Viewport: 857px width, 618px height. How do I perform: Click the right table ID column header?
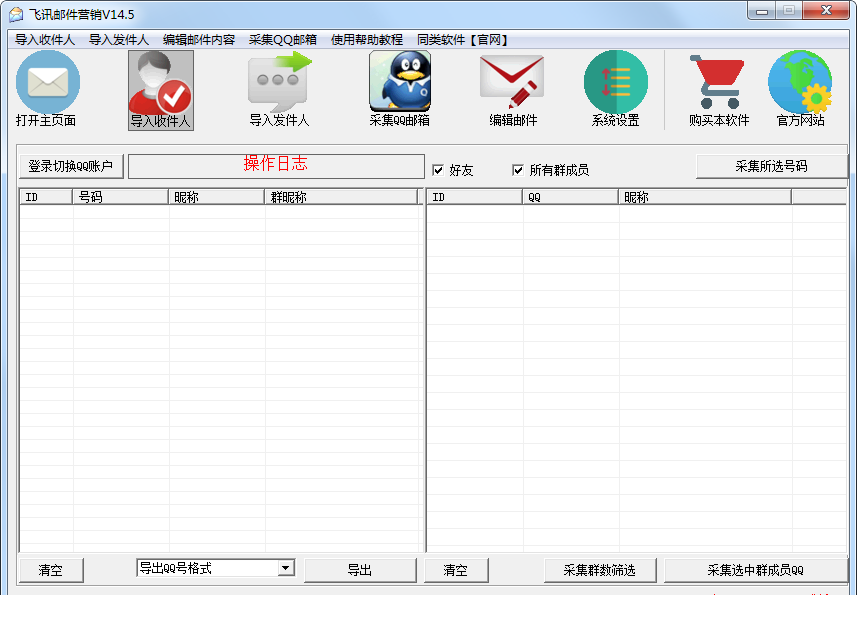pos(474,197)
